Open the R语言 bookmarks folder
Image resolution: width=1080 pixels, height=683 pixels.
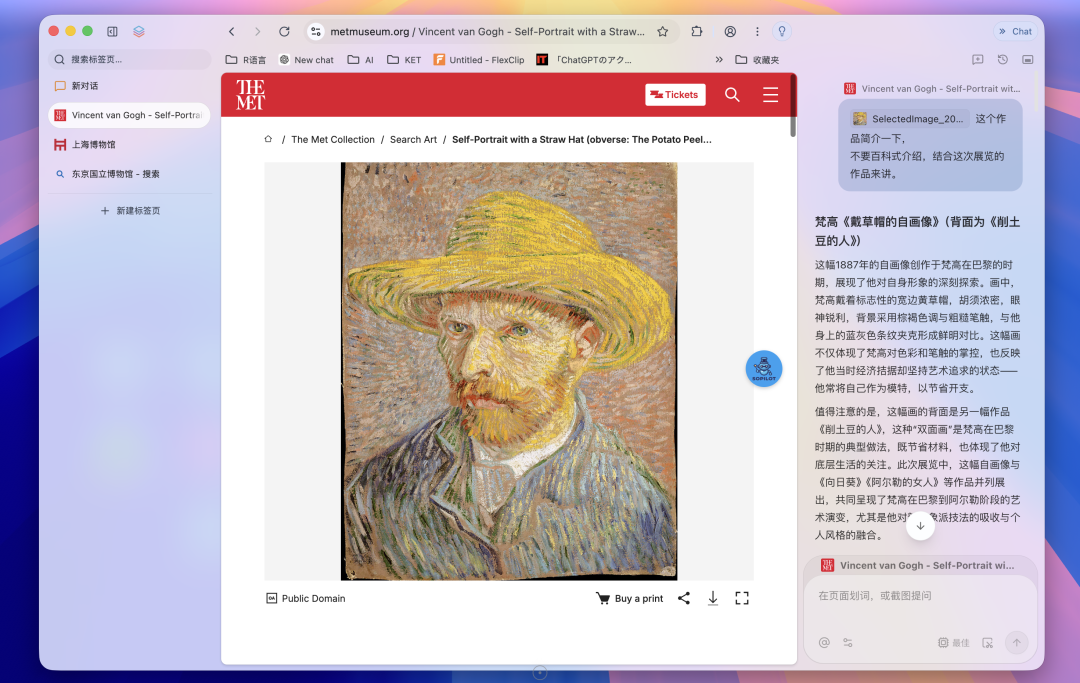coord(246,60)
